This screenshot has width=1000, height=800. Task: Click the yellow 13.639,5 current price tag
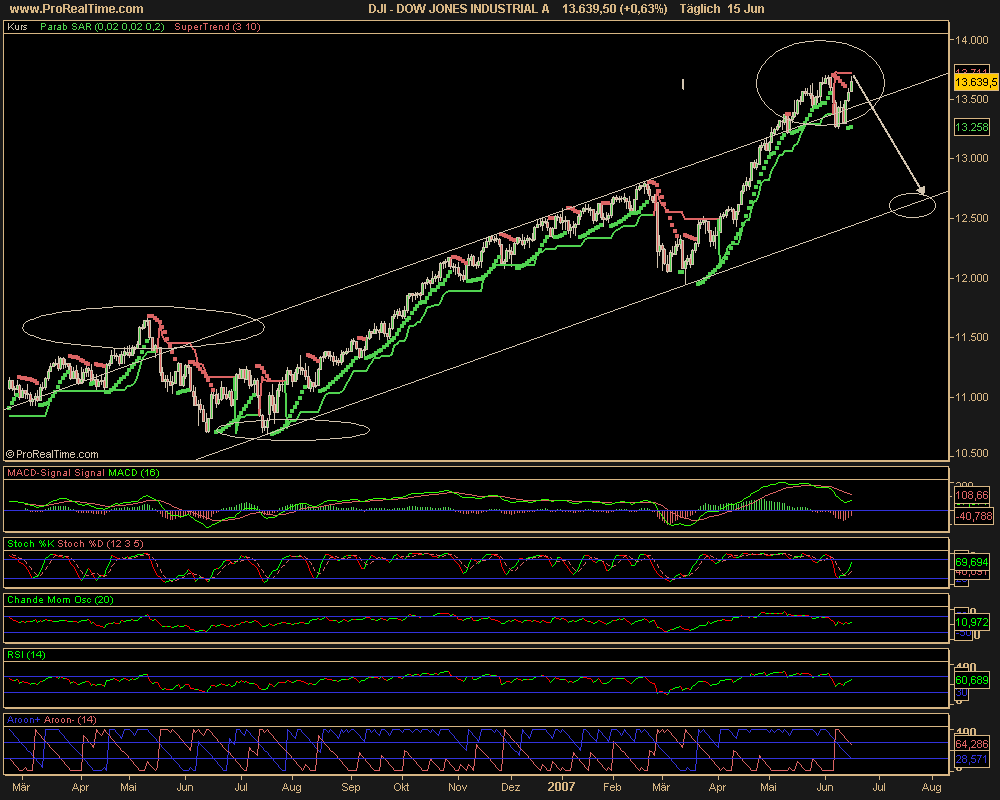[x=976, y=82]
